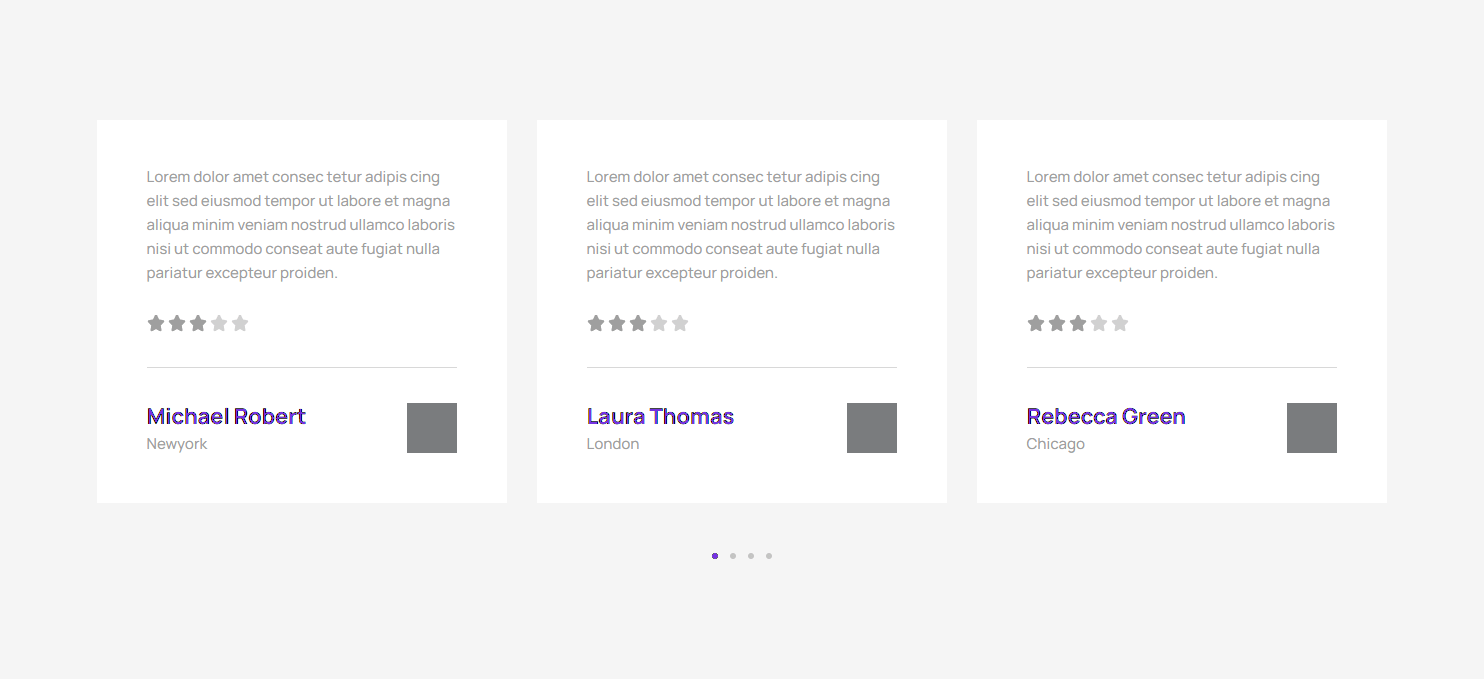The image size is (1484, 679).
Task: Click the third star in Rebecca Green's rating
Action: [1078, 323]
